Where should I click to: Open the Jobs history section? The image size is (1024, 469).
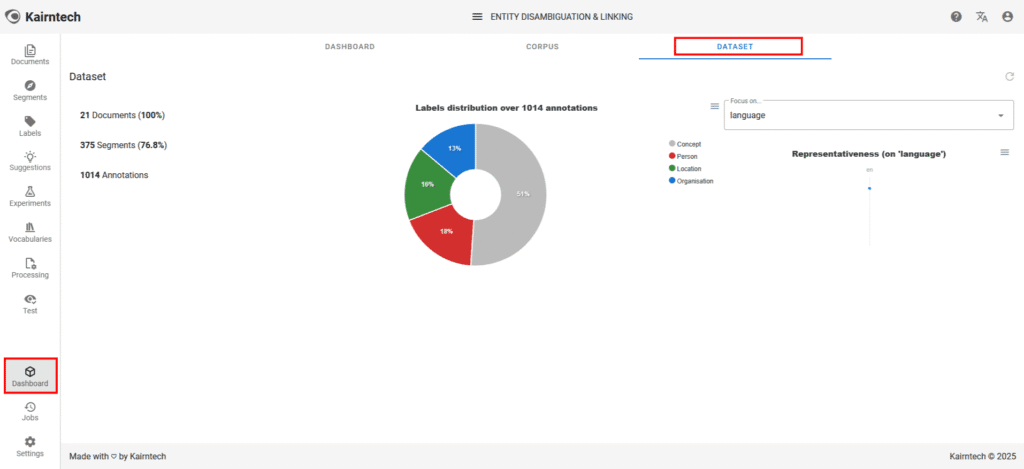click(30, 411)
